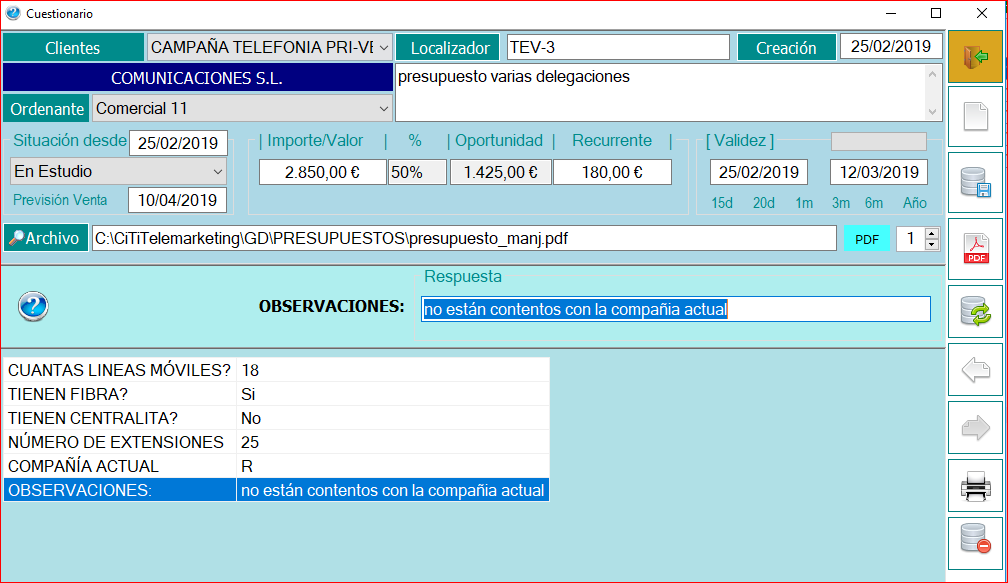This screenshot has width=1008, height=583.
Task: Click the Creación button
Action: click(x=786, y=48)
